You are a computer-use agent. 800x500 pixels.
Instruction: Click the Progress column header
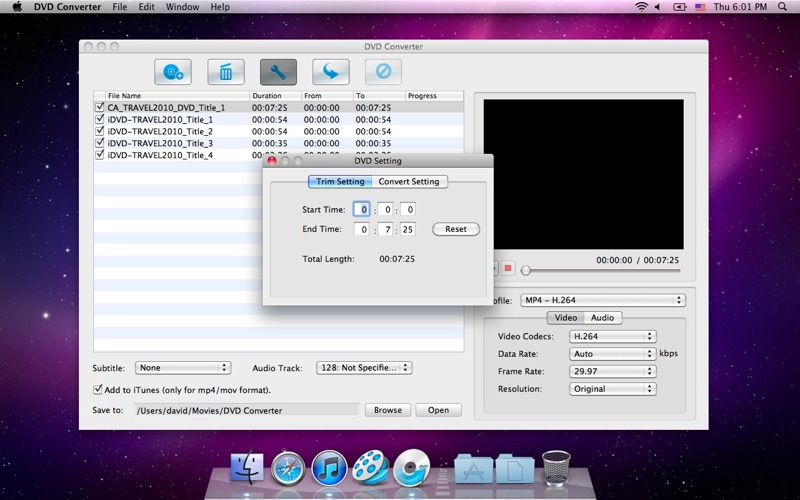click(x=434, y=95)
